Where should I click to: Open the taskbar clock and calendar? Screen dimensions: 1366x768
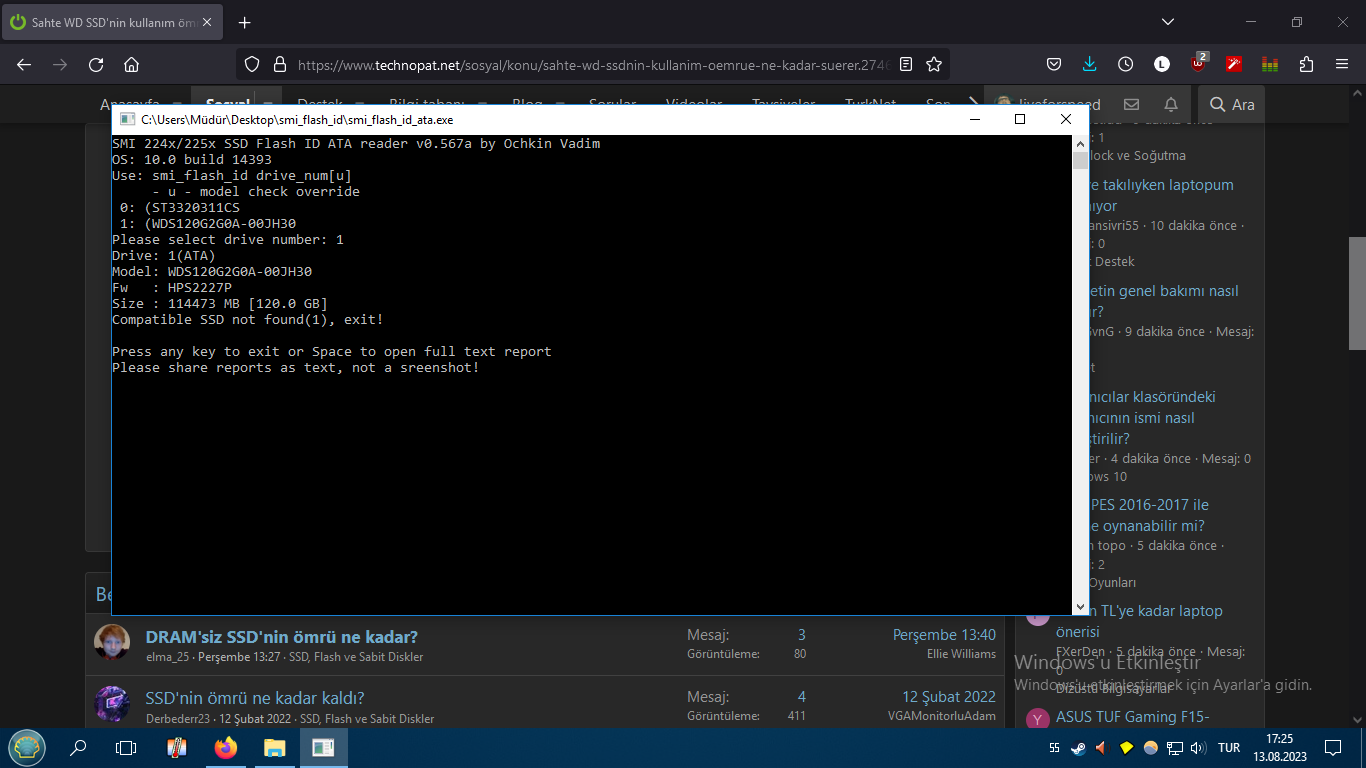tap(1280, 748)
